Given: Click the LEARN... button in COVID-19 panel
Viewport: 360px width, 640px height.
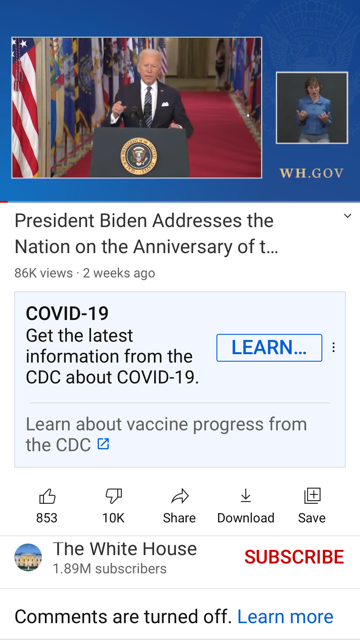Looking at the screenshot, I should 269,348.
